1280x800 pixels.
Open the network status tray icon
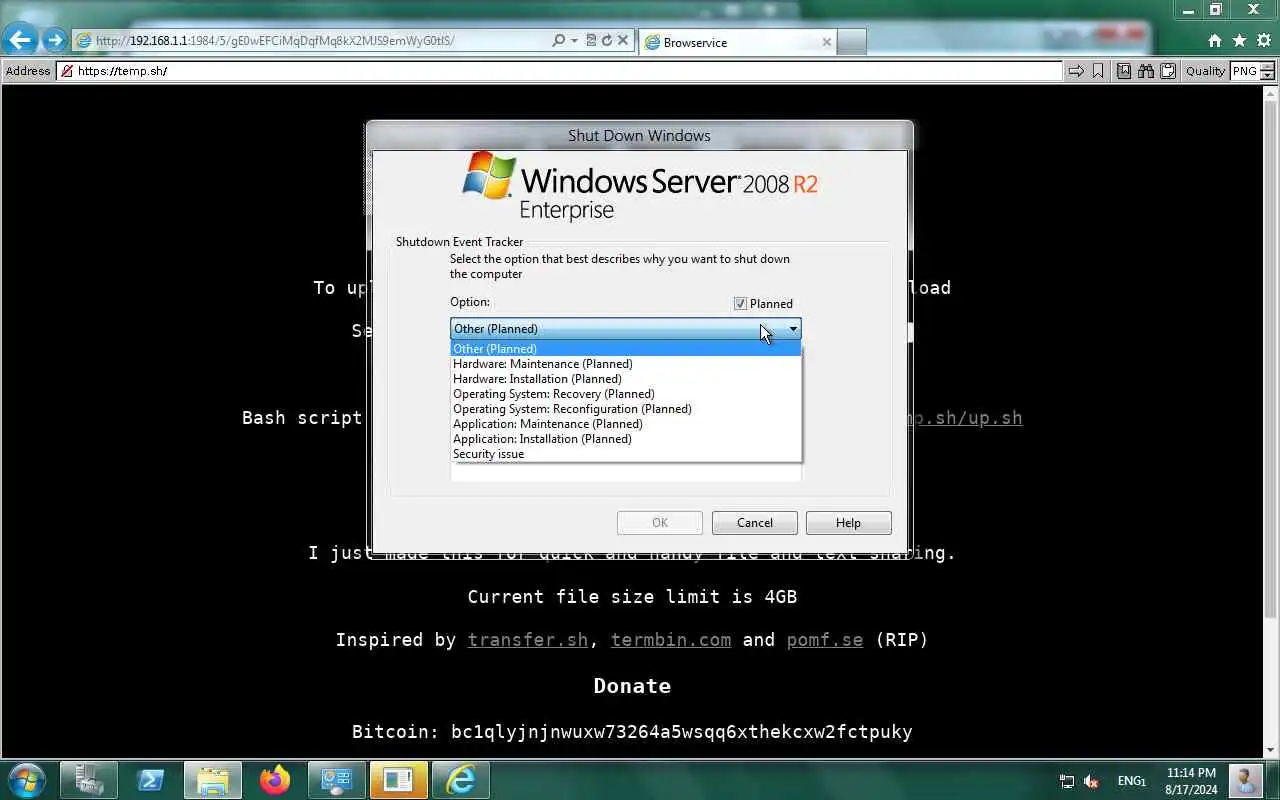(1067, 781)
